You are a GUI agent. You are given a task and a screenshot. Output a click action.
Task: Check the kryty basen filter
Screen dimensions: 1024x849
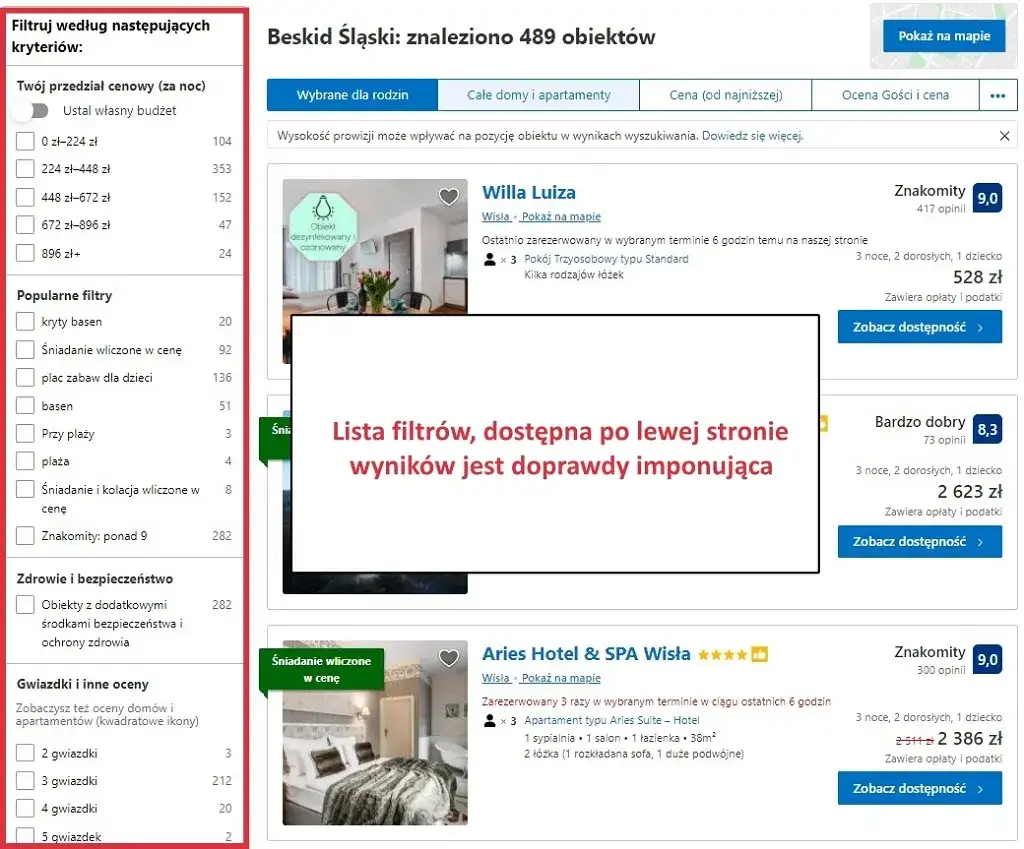pos(27,321)
